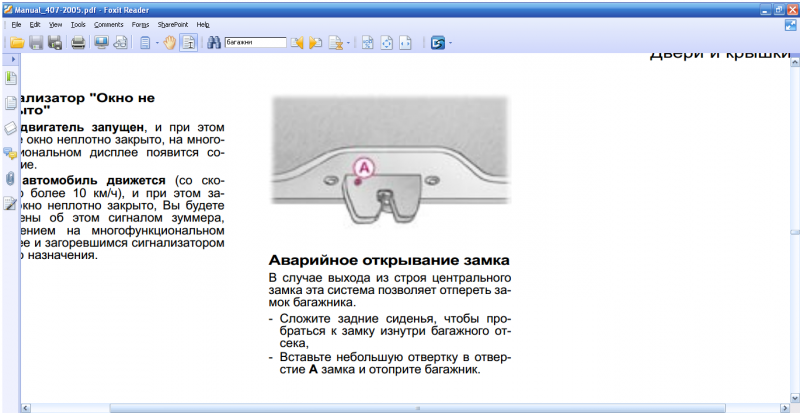Click the horizontal scrollbar at bottom
The width and height of the screenshot is (800, 413).
(400, 408)
